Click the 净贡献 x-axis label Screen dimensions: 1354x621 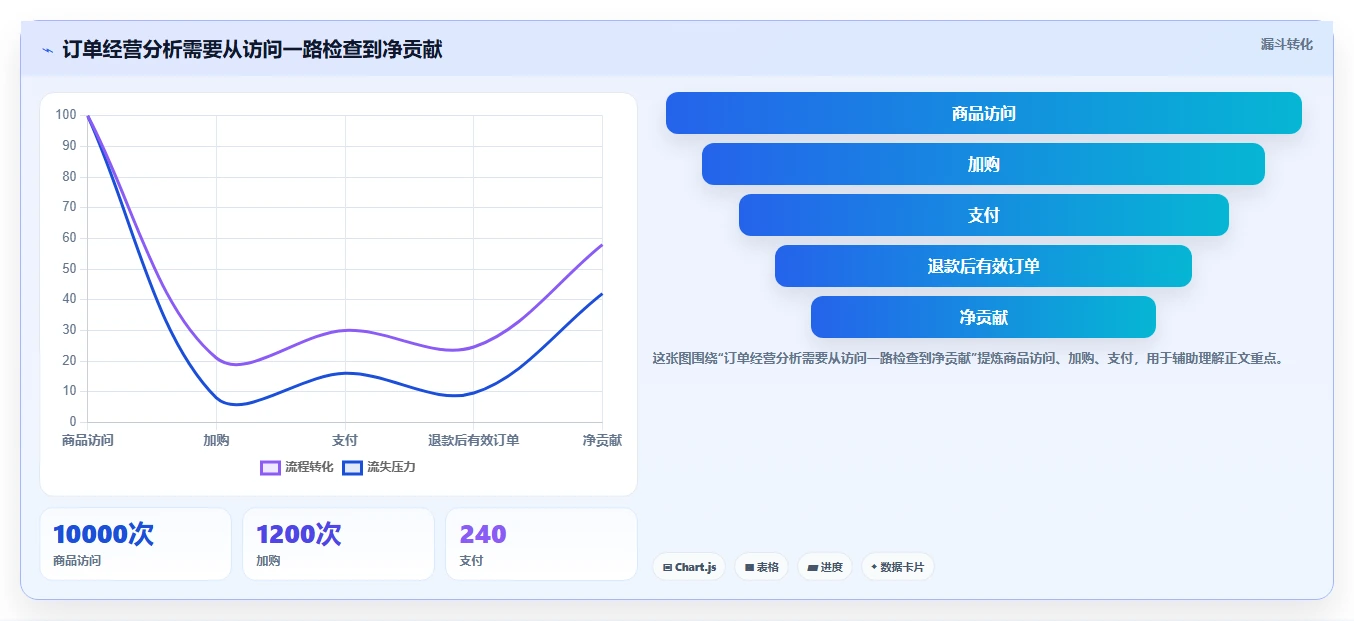tap(602, 440)
